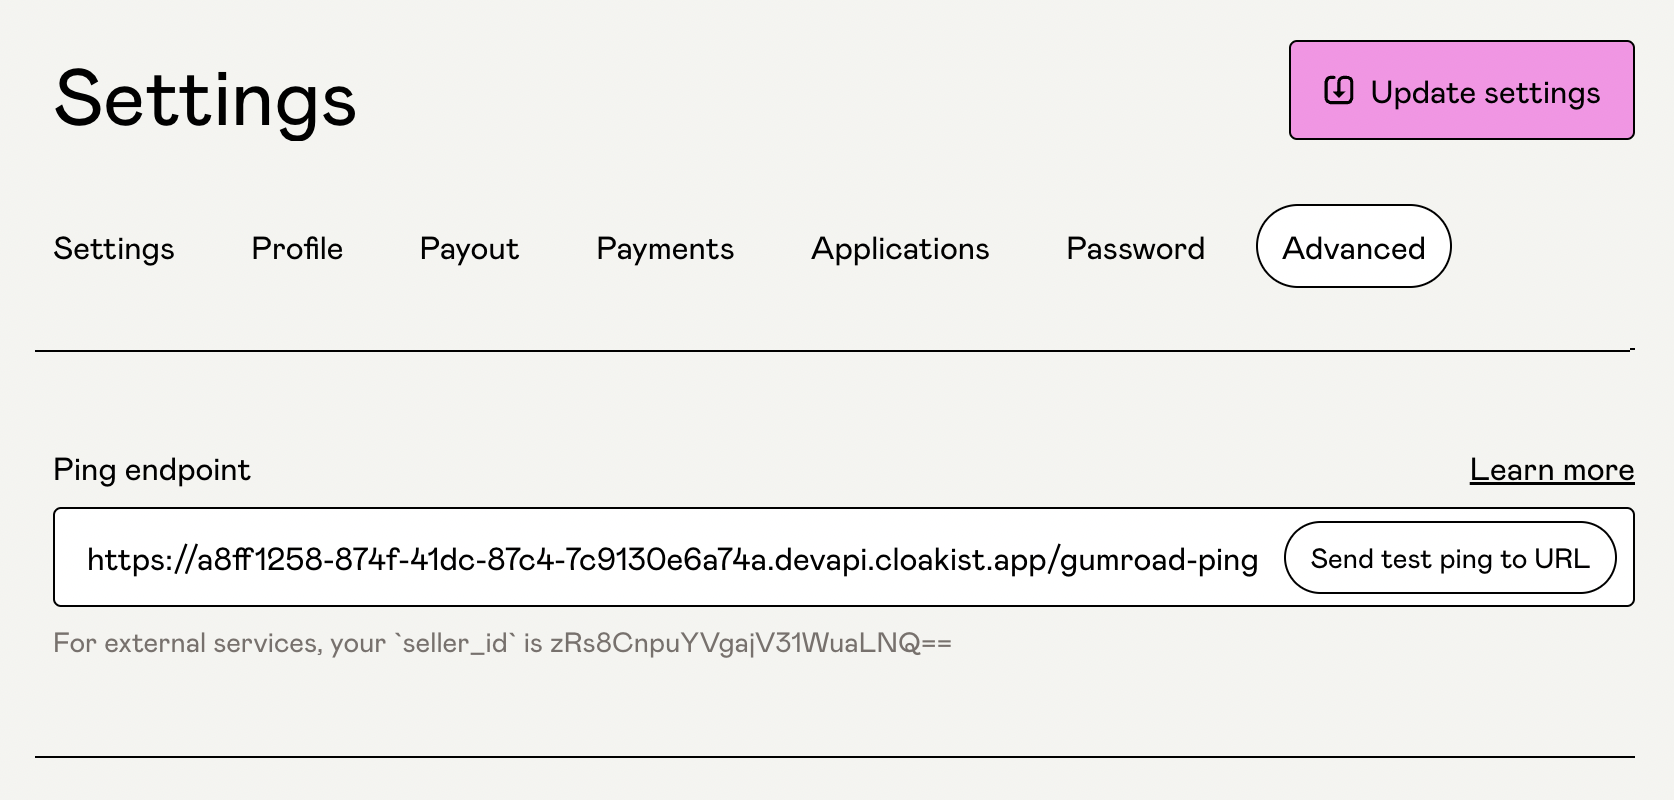Go to the Payout tab
1674x800 pixels.
point(469,248)
